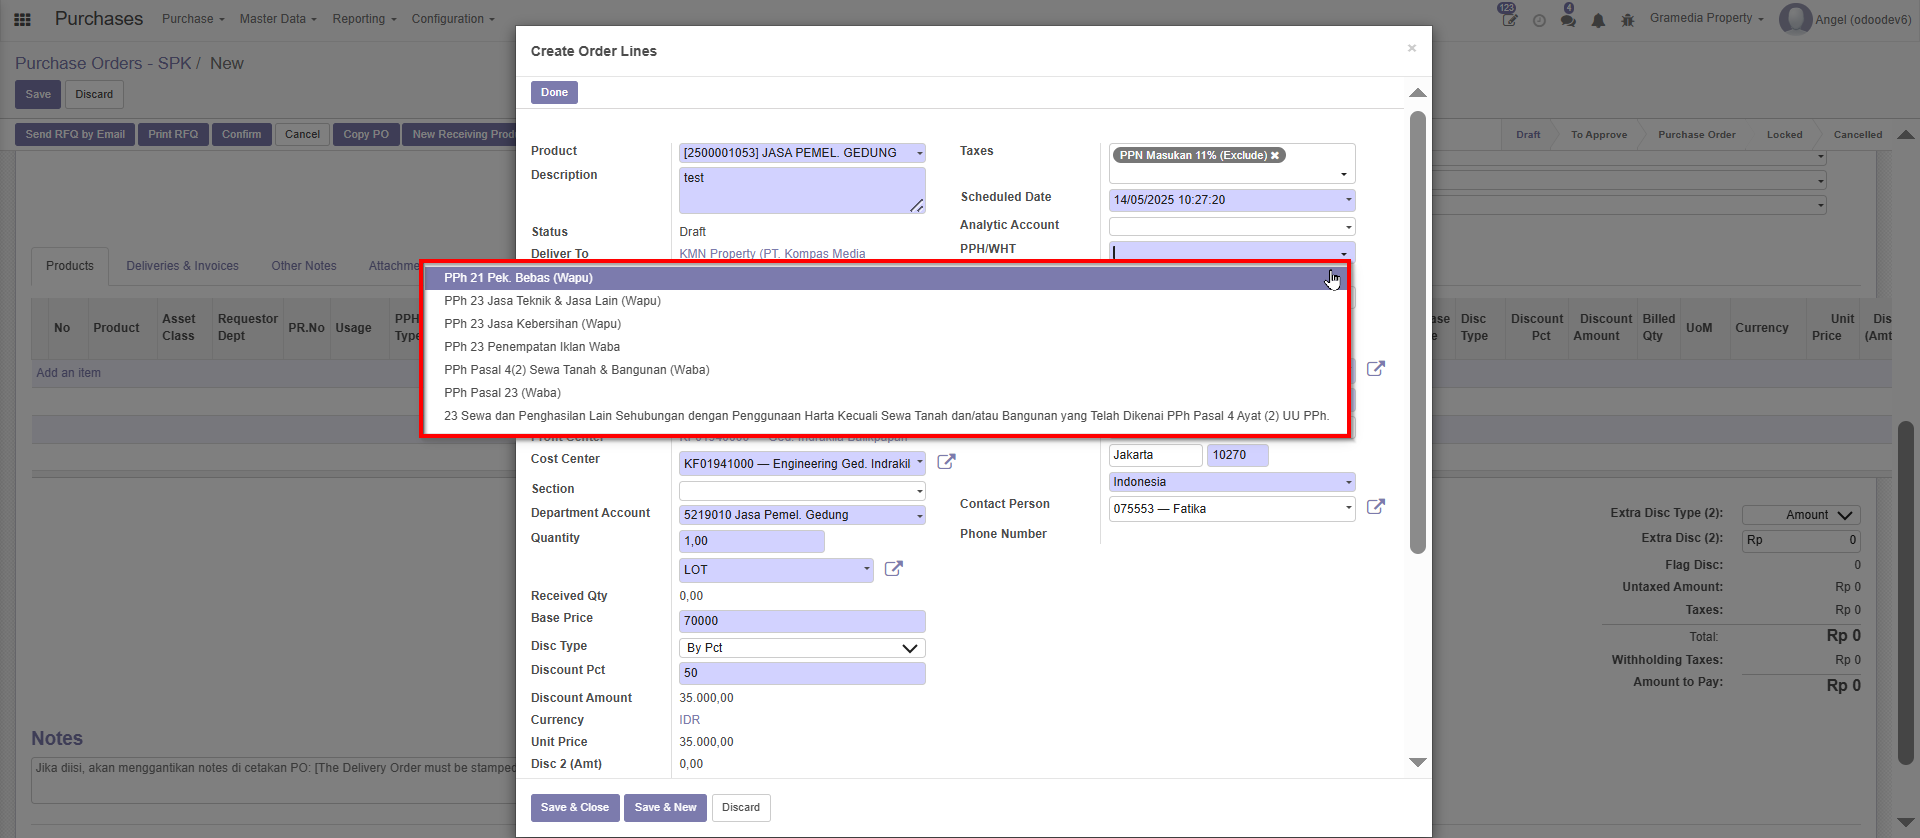The image size is (1920, 838).
Task: Open external link next to Contact Person
Action: (x=1376, y=507)
